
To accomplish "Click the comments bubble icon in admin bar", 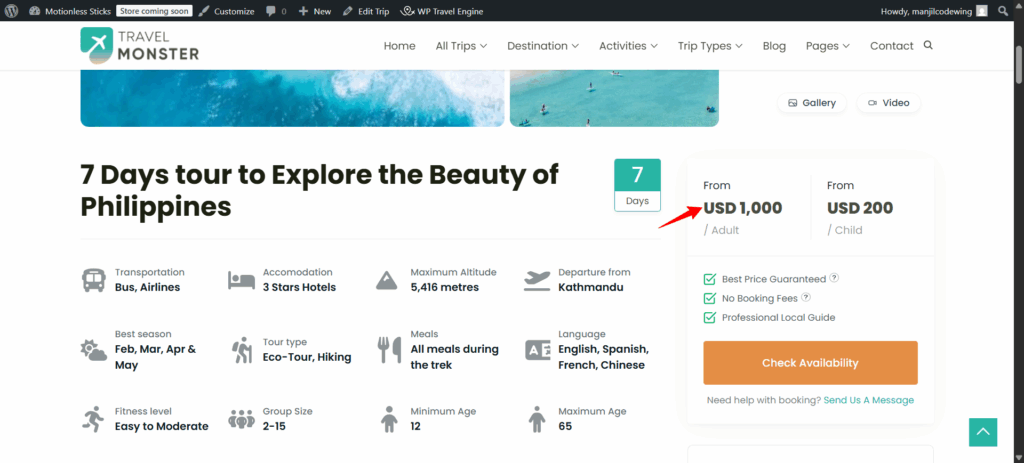I will (273, 11).
